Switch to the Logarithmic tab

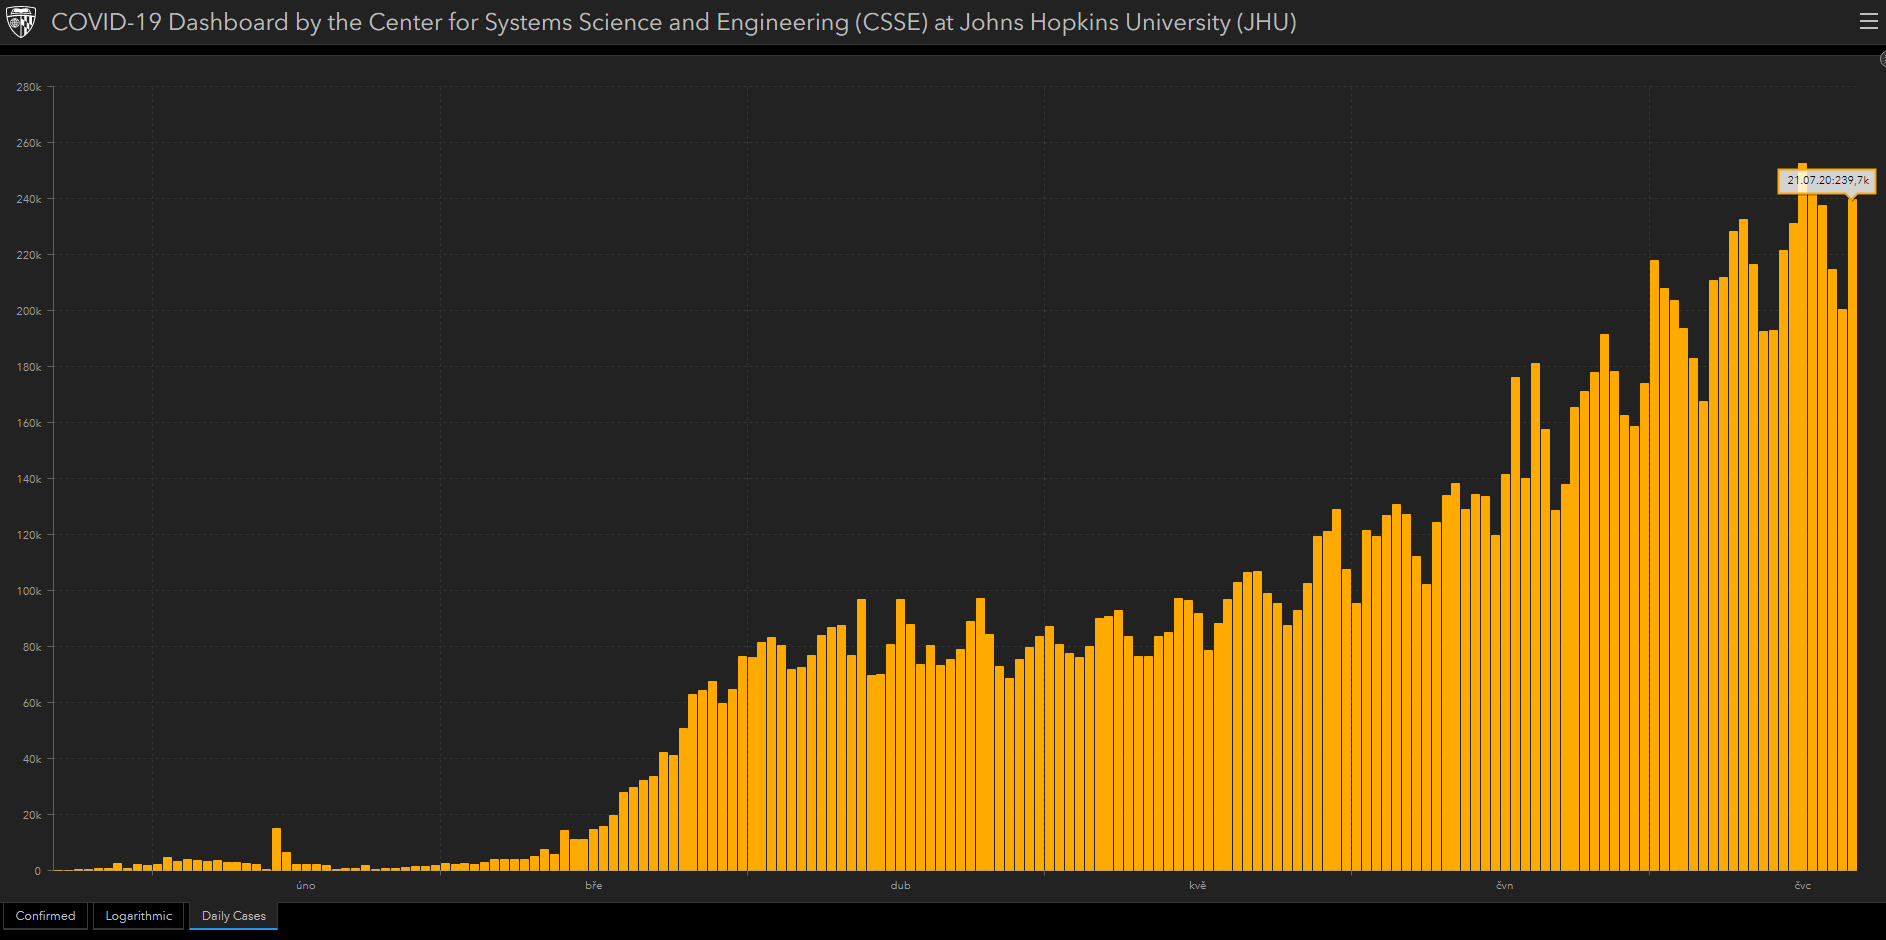click(139, 916)
